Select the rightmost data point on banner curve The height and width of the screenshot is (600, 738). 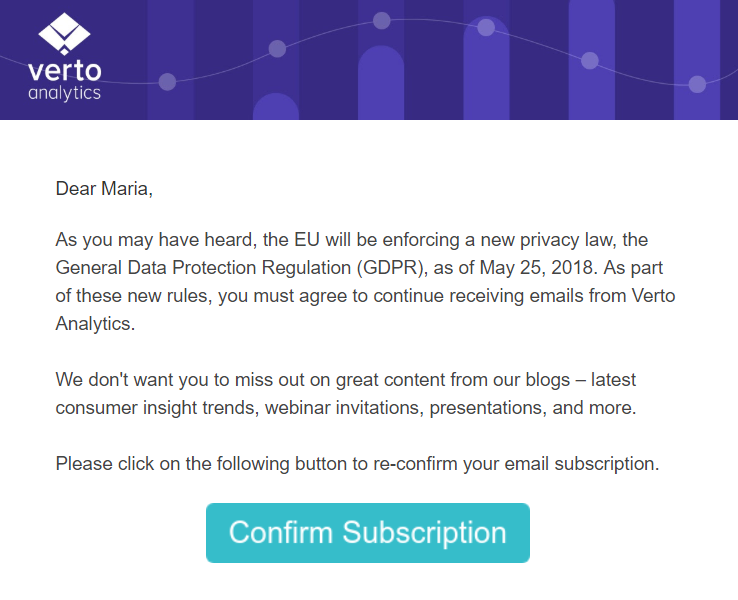697,85
